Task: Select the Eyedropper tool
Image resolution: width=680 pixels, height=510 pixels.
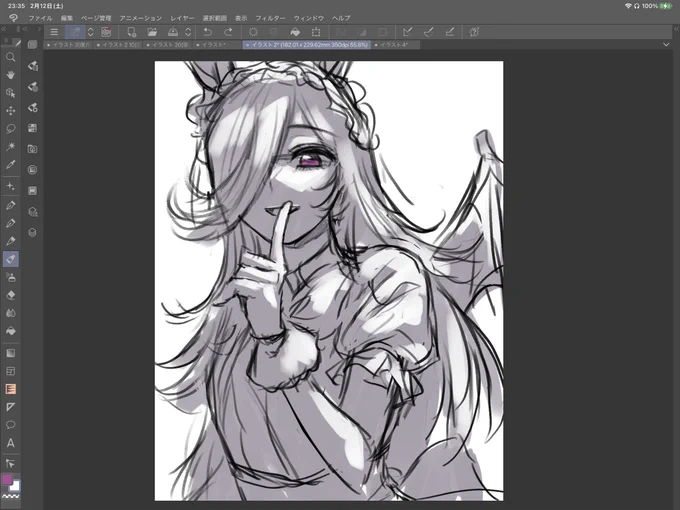Action: 10,164
